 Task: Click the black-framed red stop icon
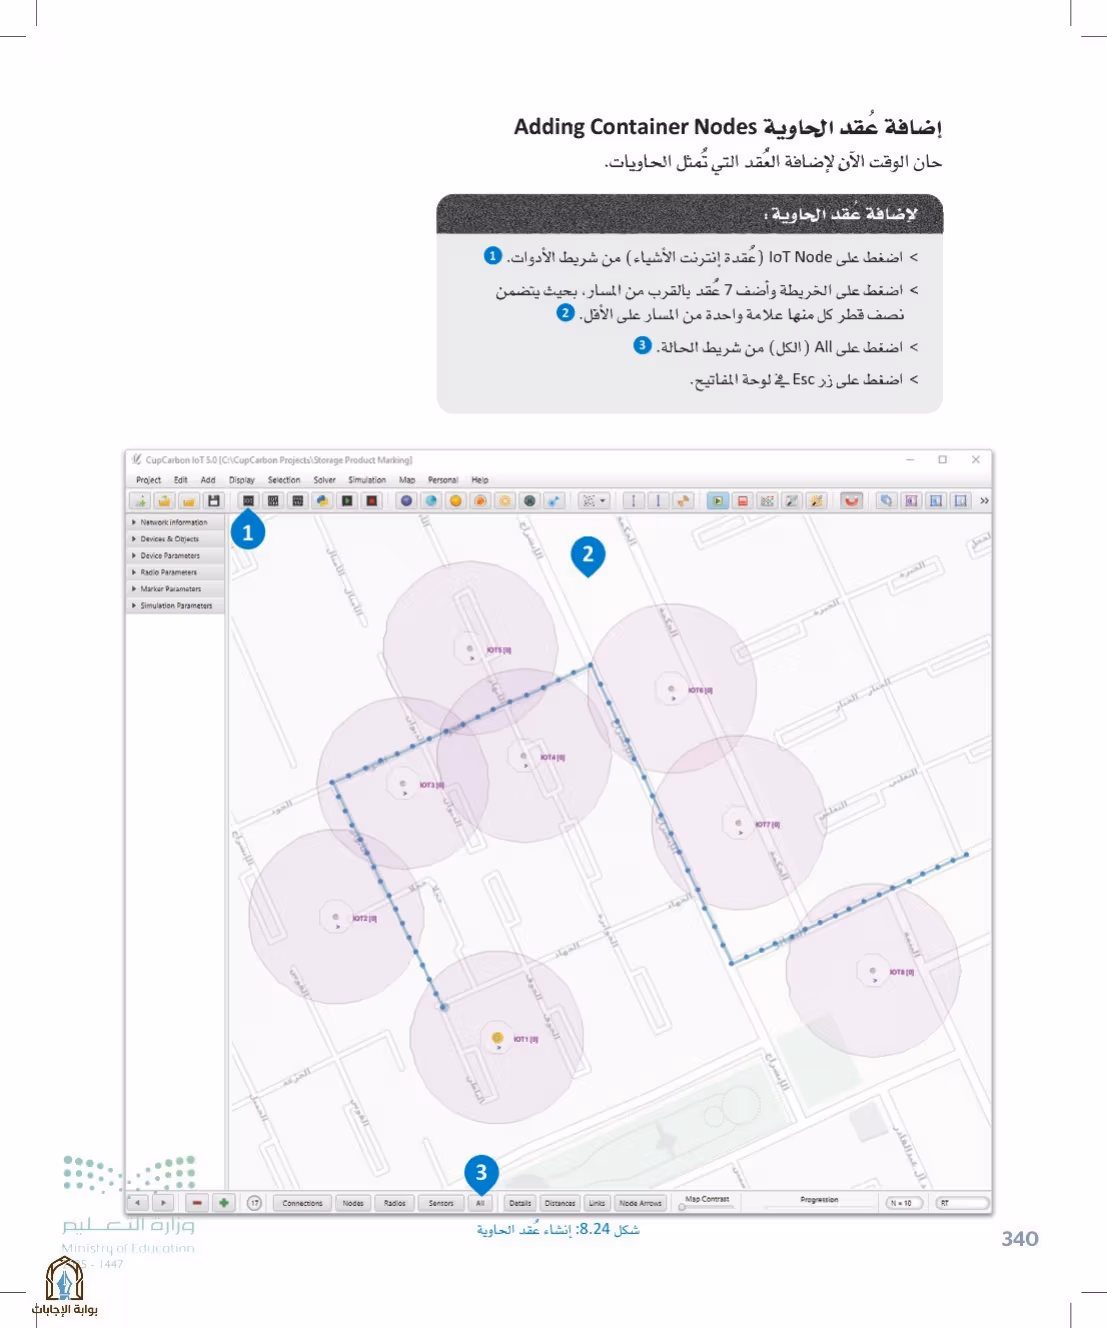(x=372, y=501)
